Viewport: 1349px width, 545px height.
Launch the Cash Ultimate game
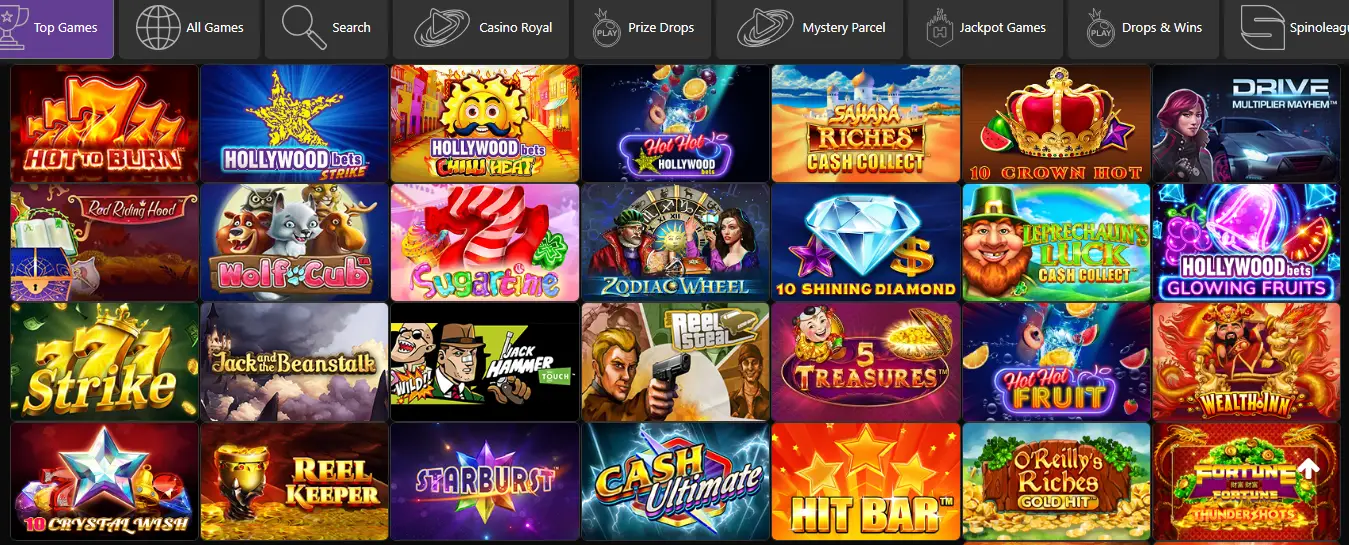675,481
